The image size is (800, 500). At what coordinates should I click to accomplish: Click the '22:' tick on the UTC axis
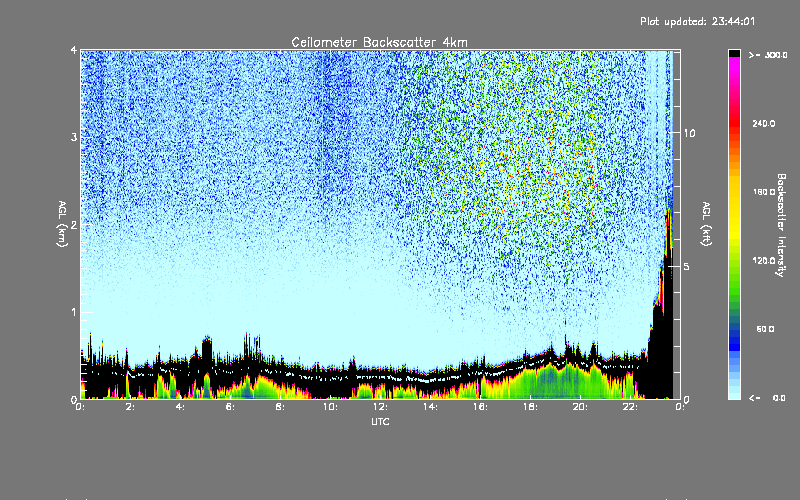click(631, 407)
